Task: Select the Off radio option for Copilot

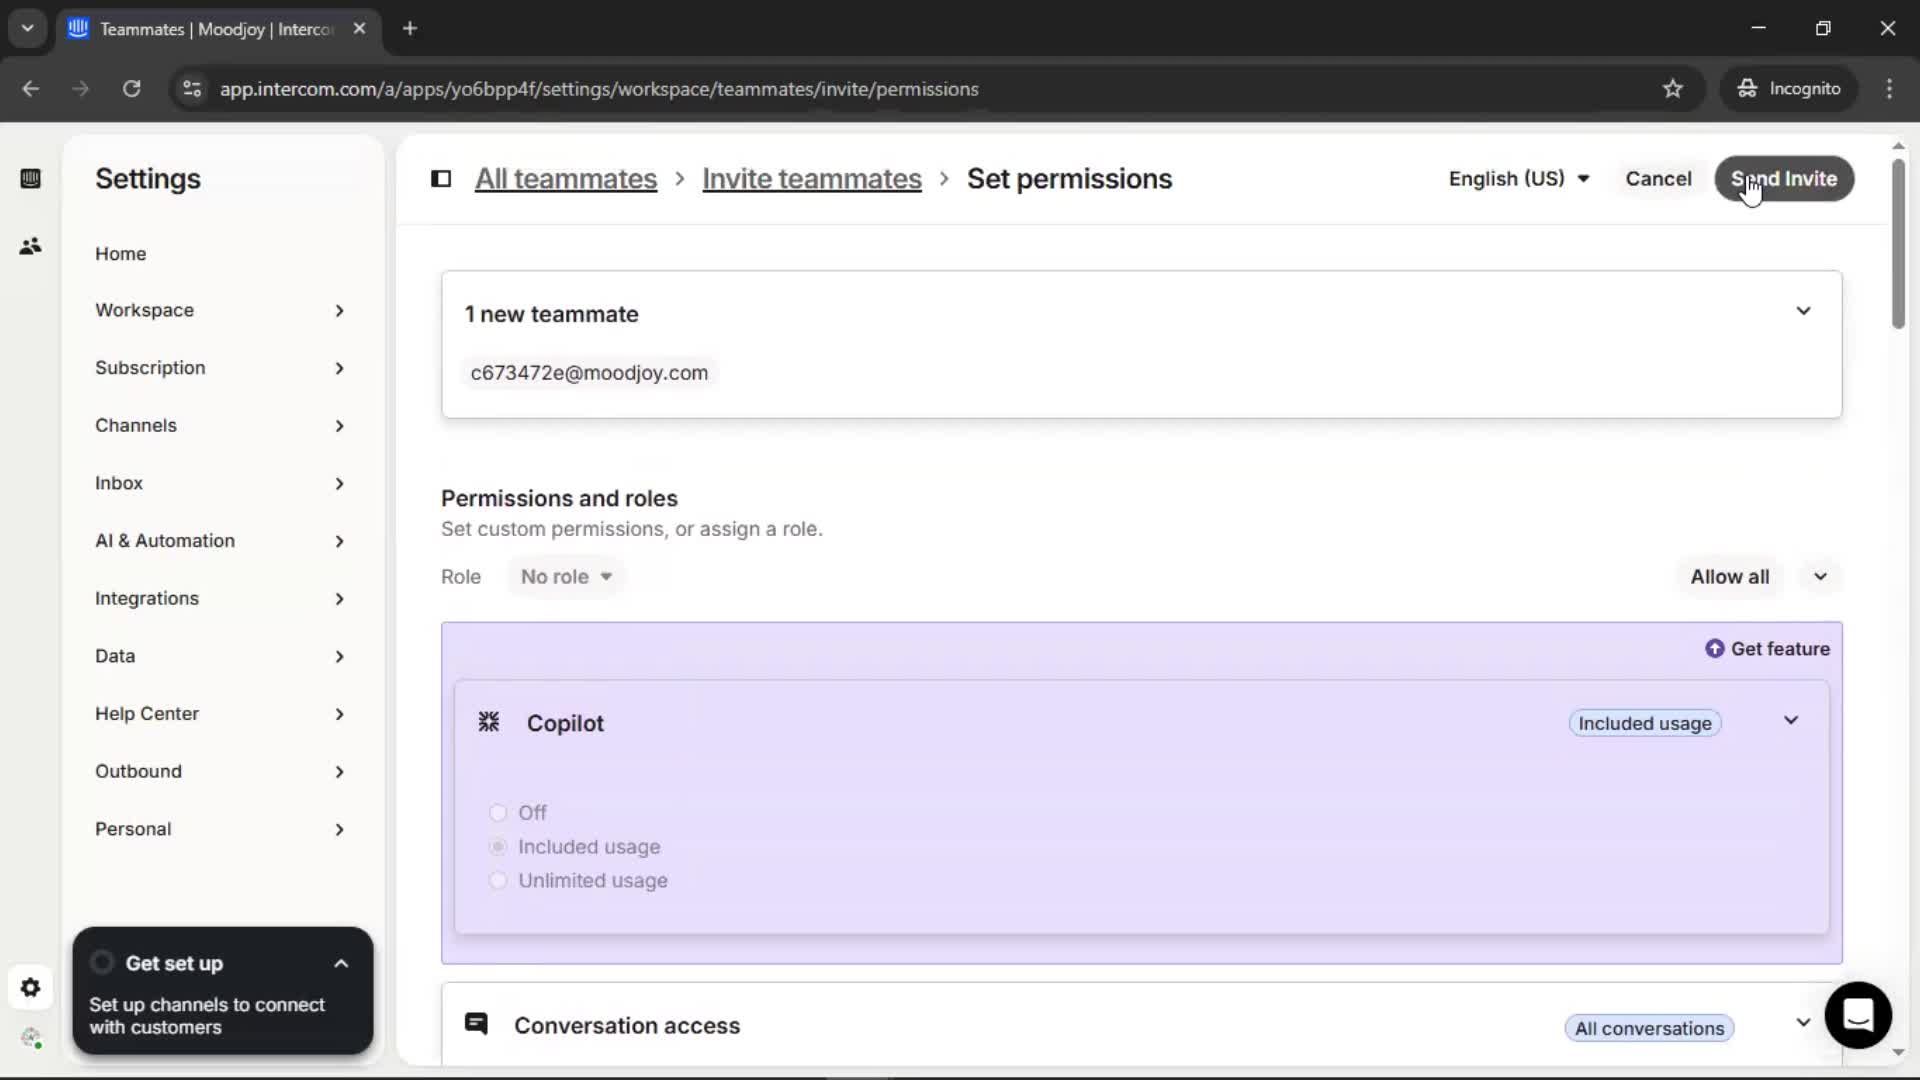Action: click(497, 813)
